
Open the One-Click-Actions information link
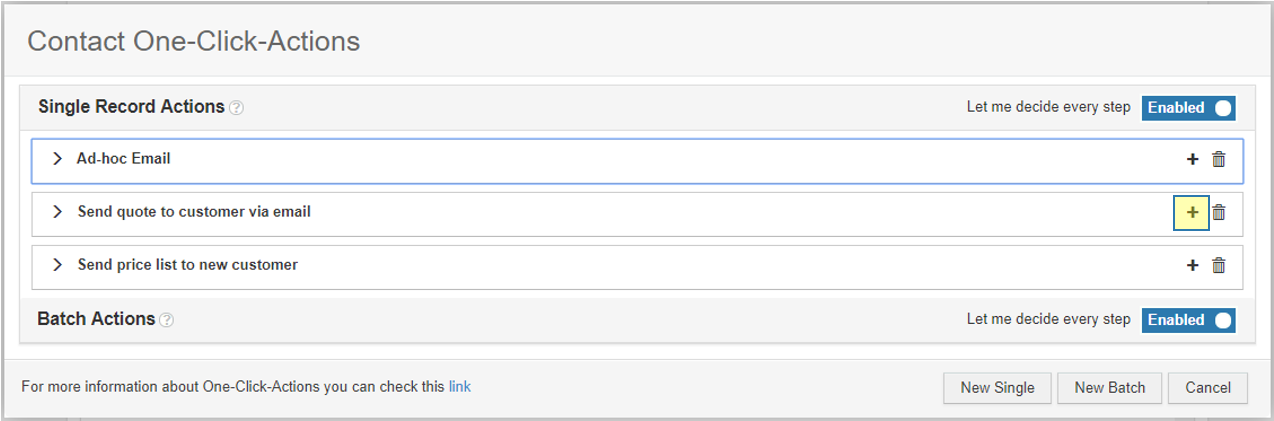(460, 386)
